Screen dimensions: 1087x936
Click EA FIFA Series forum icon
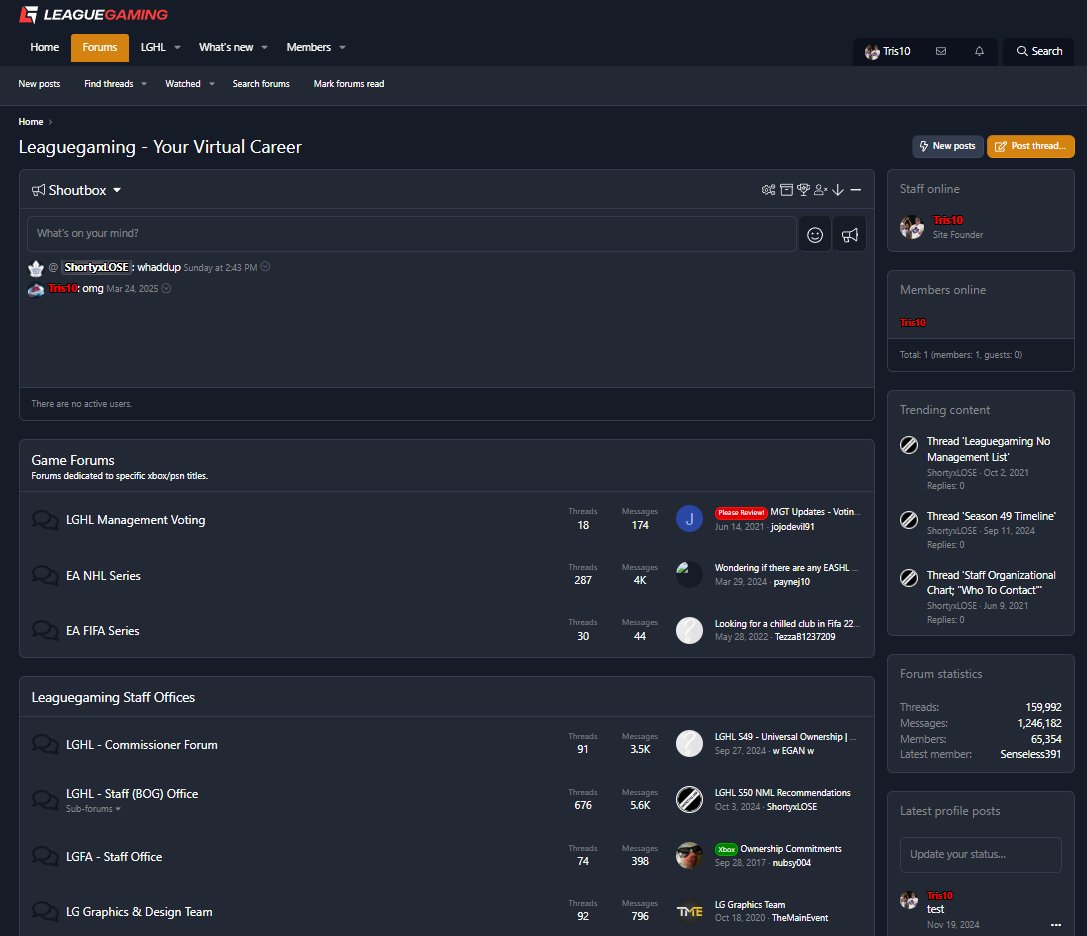pyautogui.click(x=45, y=630)
